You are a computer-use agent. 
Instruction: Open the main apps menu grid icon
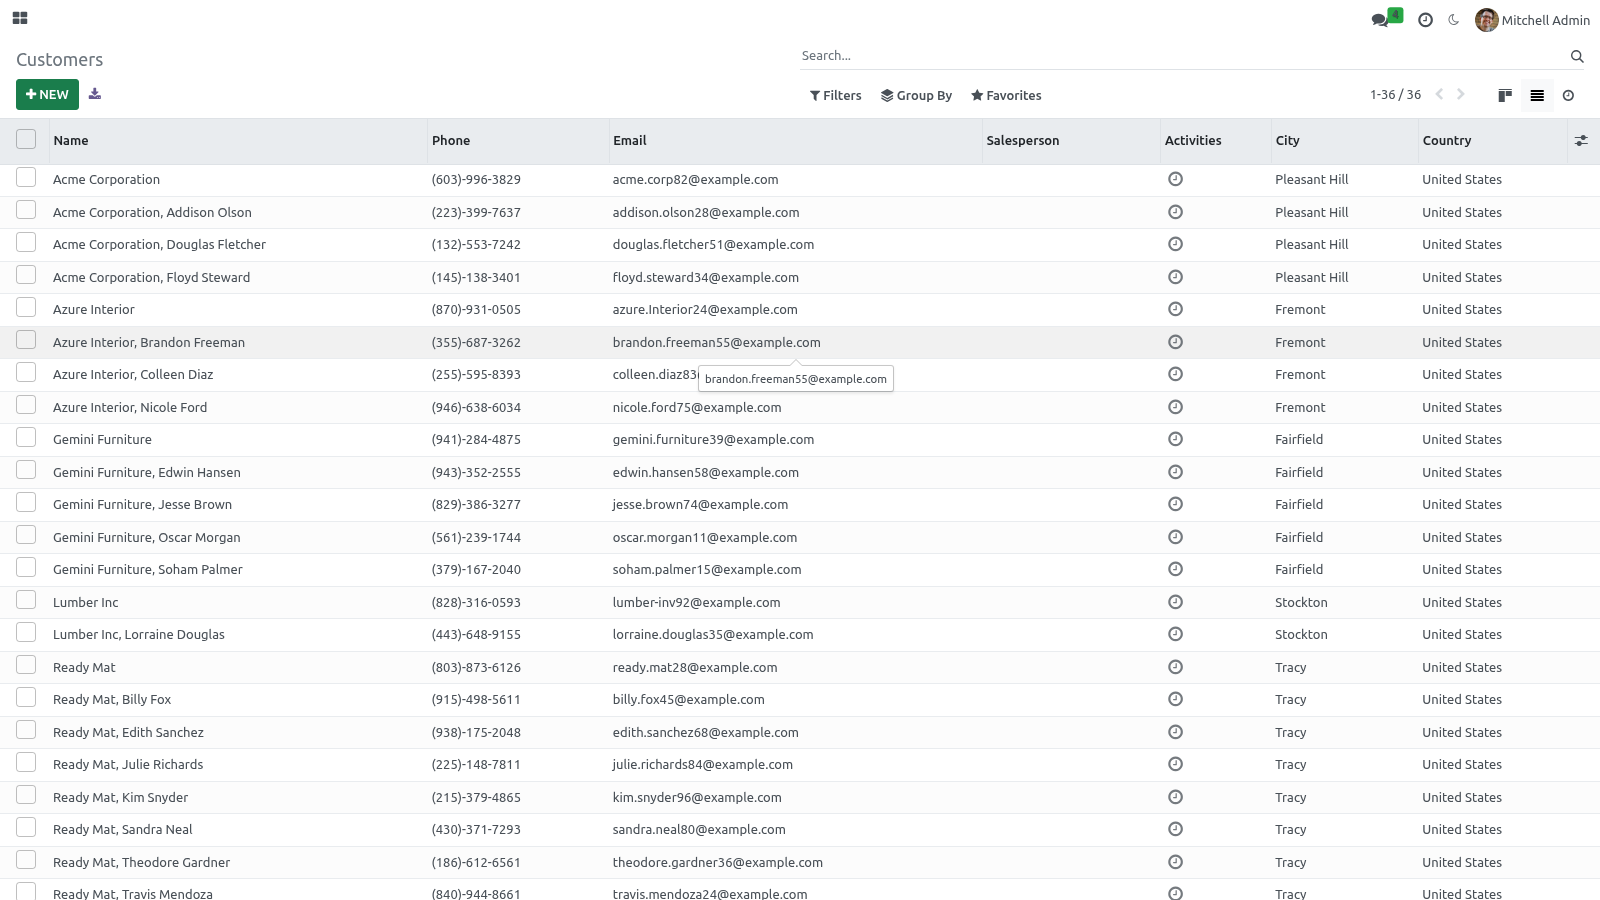pyautogui.click(x=20, y=18)
